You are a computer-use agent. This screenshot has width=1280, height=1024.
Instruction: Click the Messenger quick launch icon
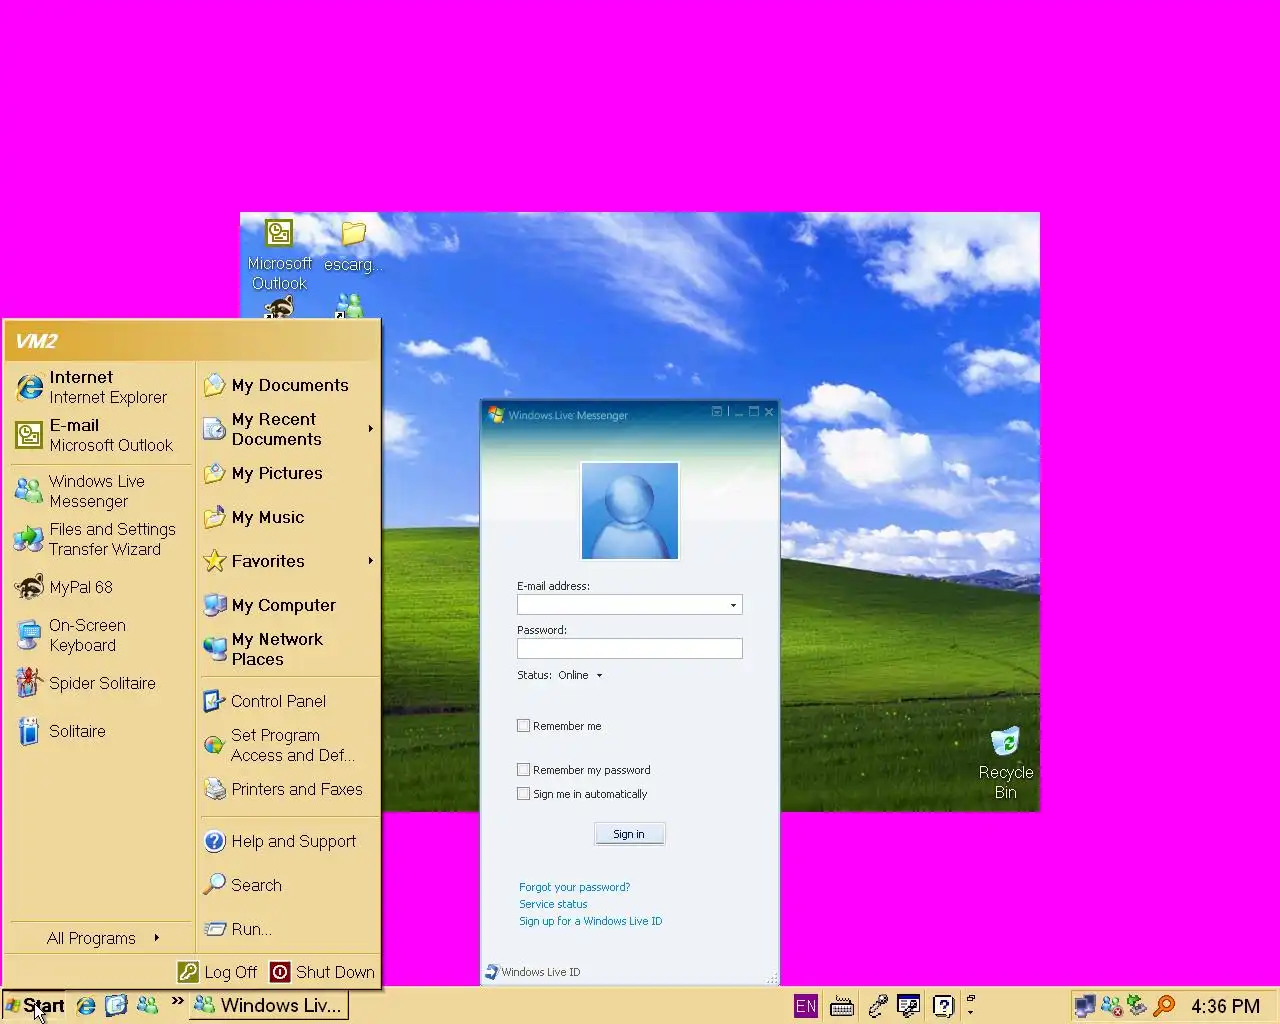pyautogui.click(x=147, y=1005)
